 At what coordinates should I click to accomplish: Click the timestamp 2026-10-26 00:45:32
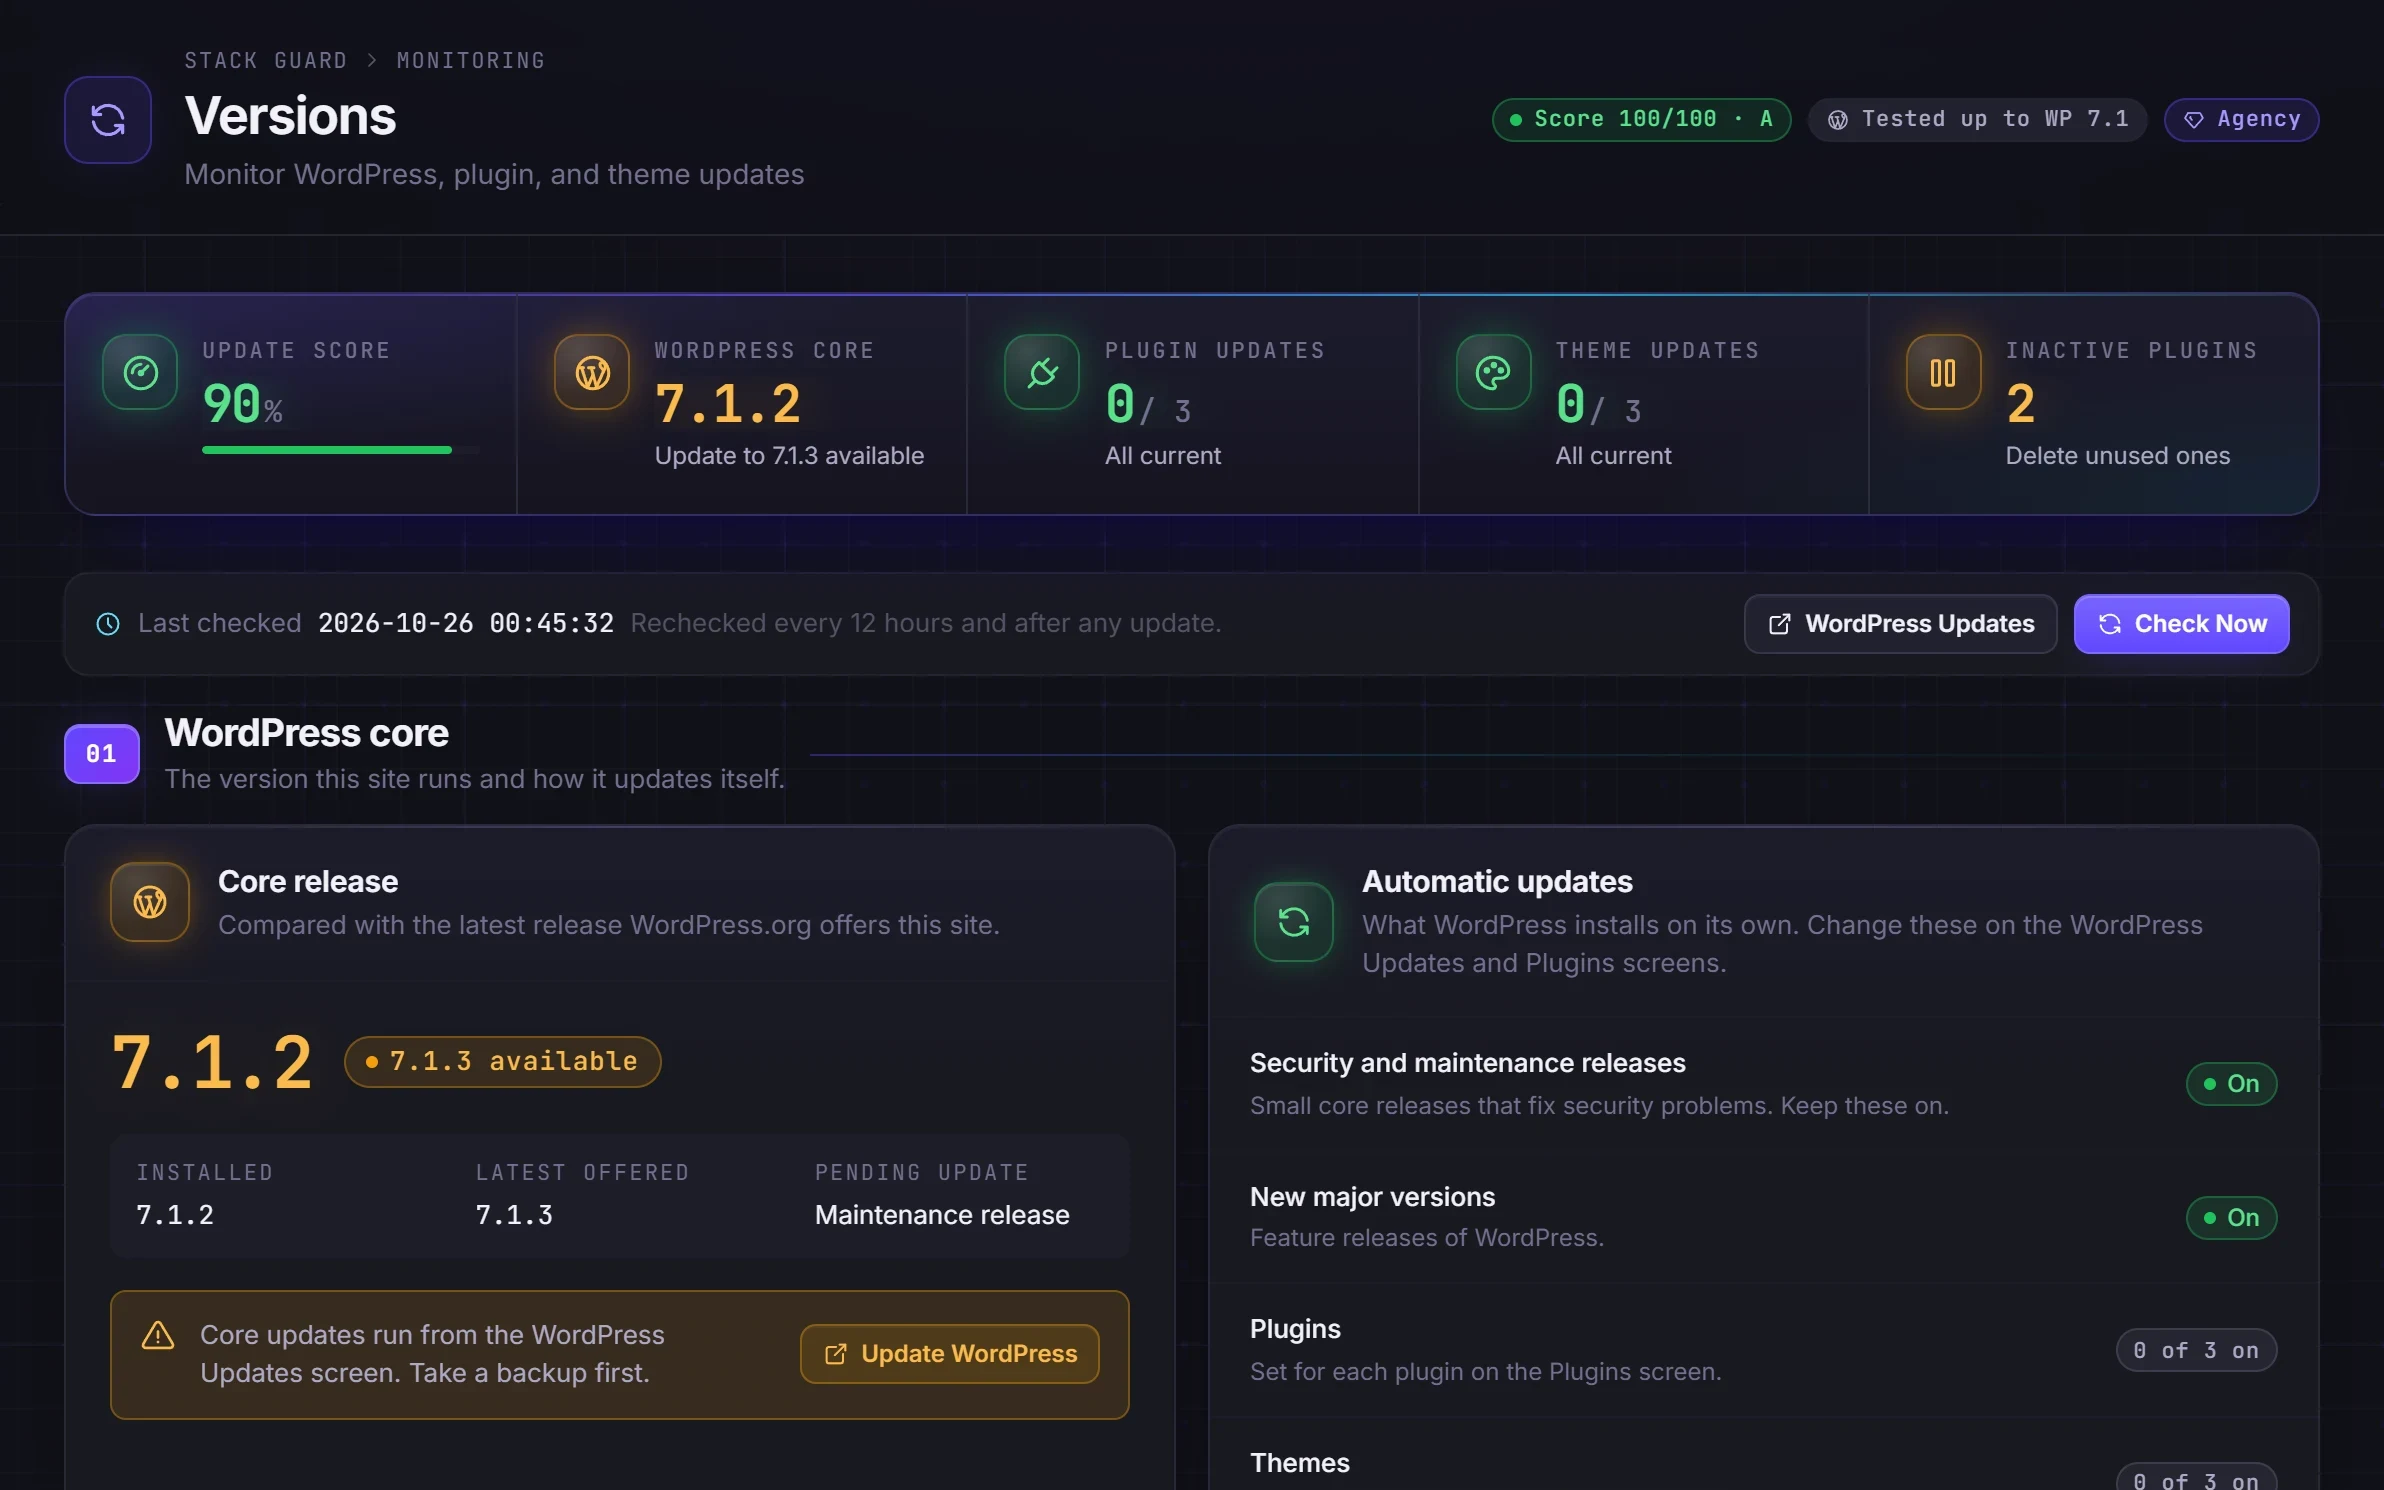pos(466,623)
